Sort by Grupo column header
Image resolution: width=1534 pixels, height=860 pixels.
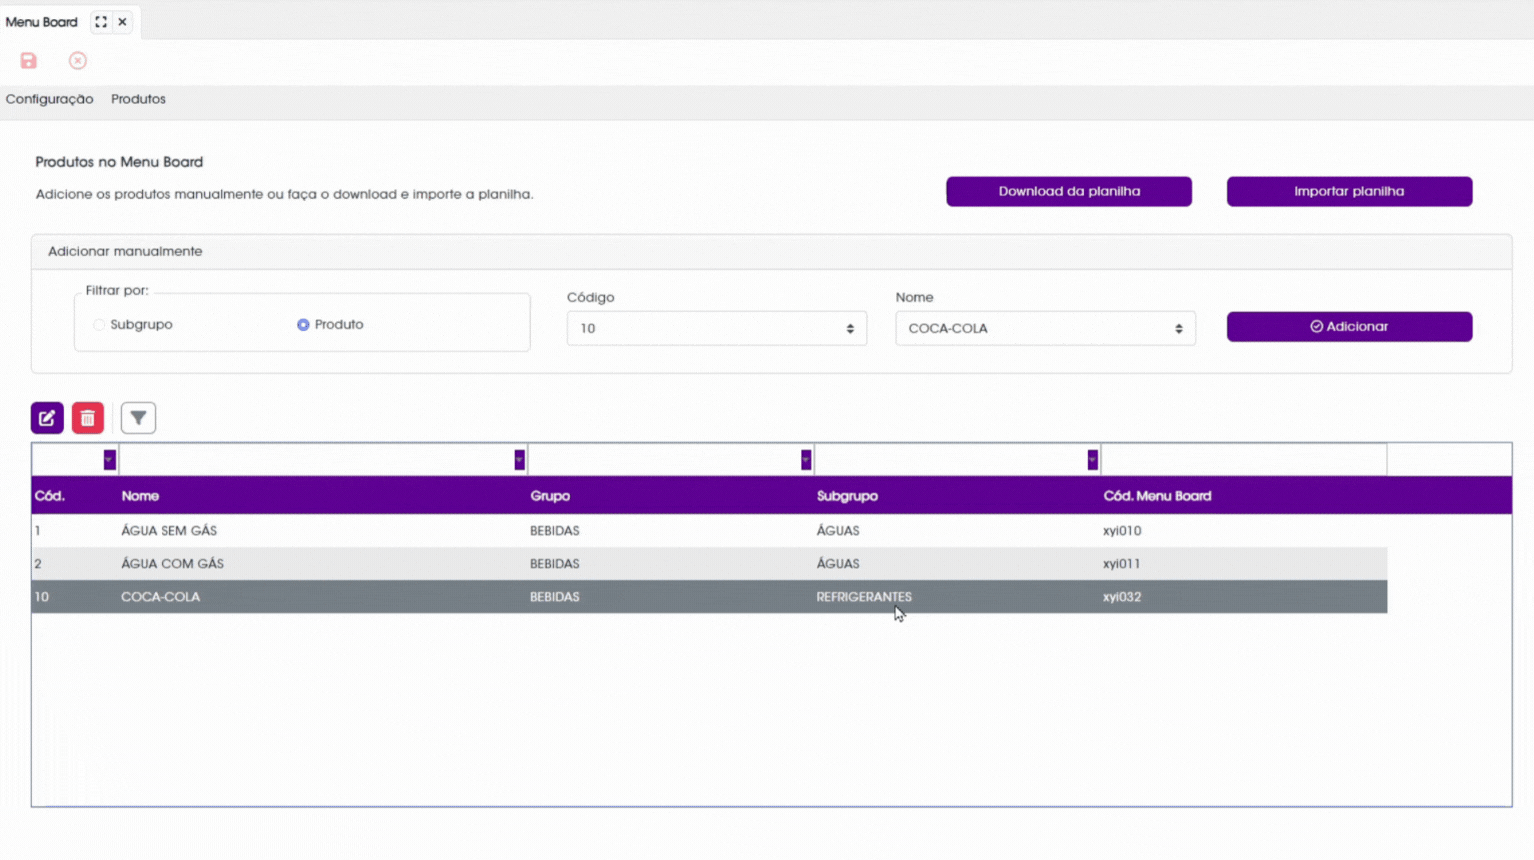point(550,496)
